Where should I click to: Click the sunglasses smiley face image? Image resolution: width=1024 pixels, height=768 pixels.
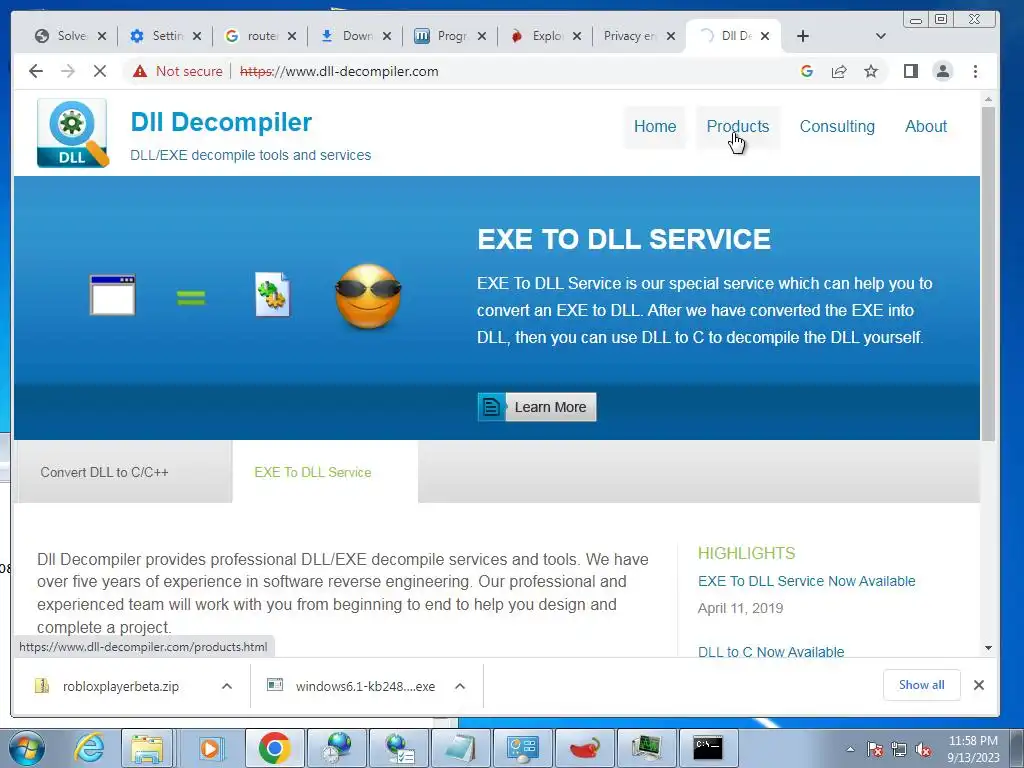click(x=368, y=296)
